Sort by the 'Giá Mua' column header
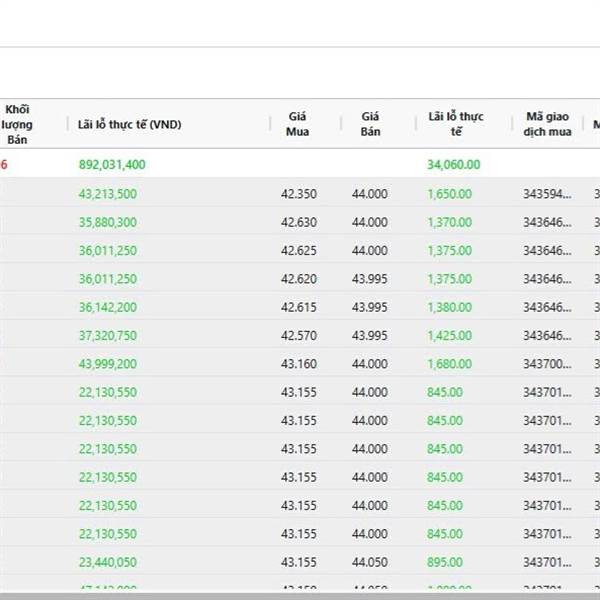600x600 pixels. click(297, 124)
